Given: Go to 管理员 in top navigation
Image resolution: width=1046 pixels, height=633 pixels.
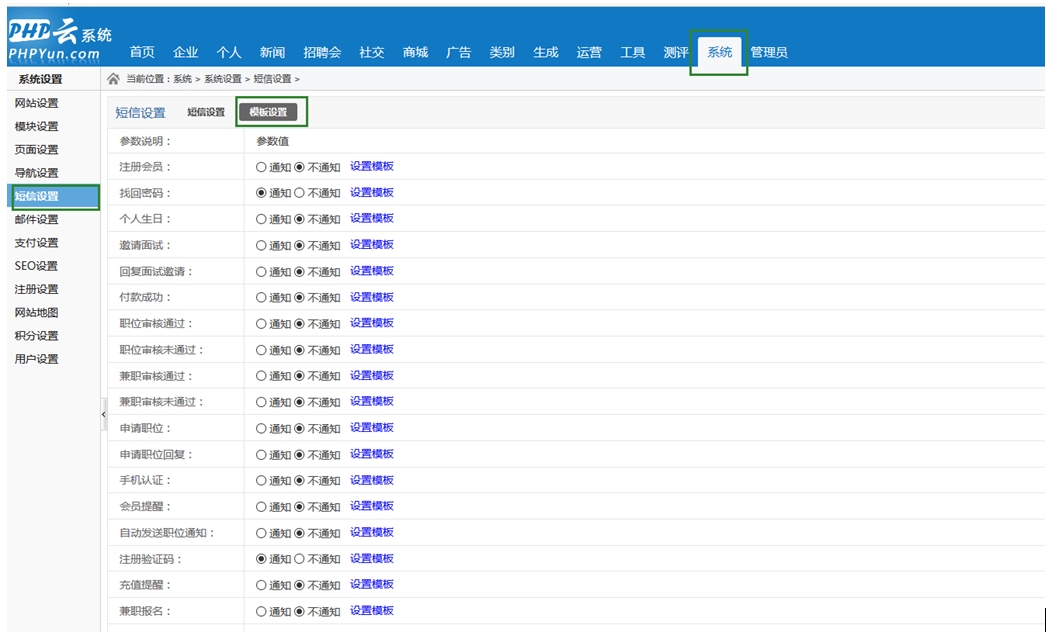Looking at the screenshot, I should pos(769,53).
